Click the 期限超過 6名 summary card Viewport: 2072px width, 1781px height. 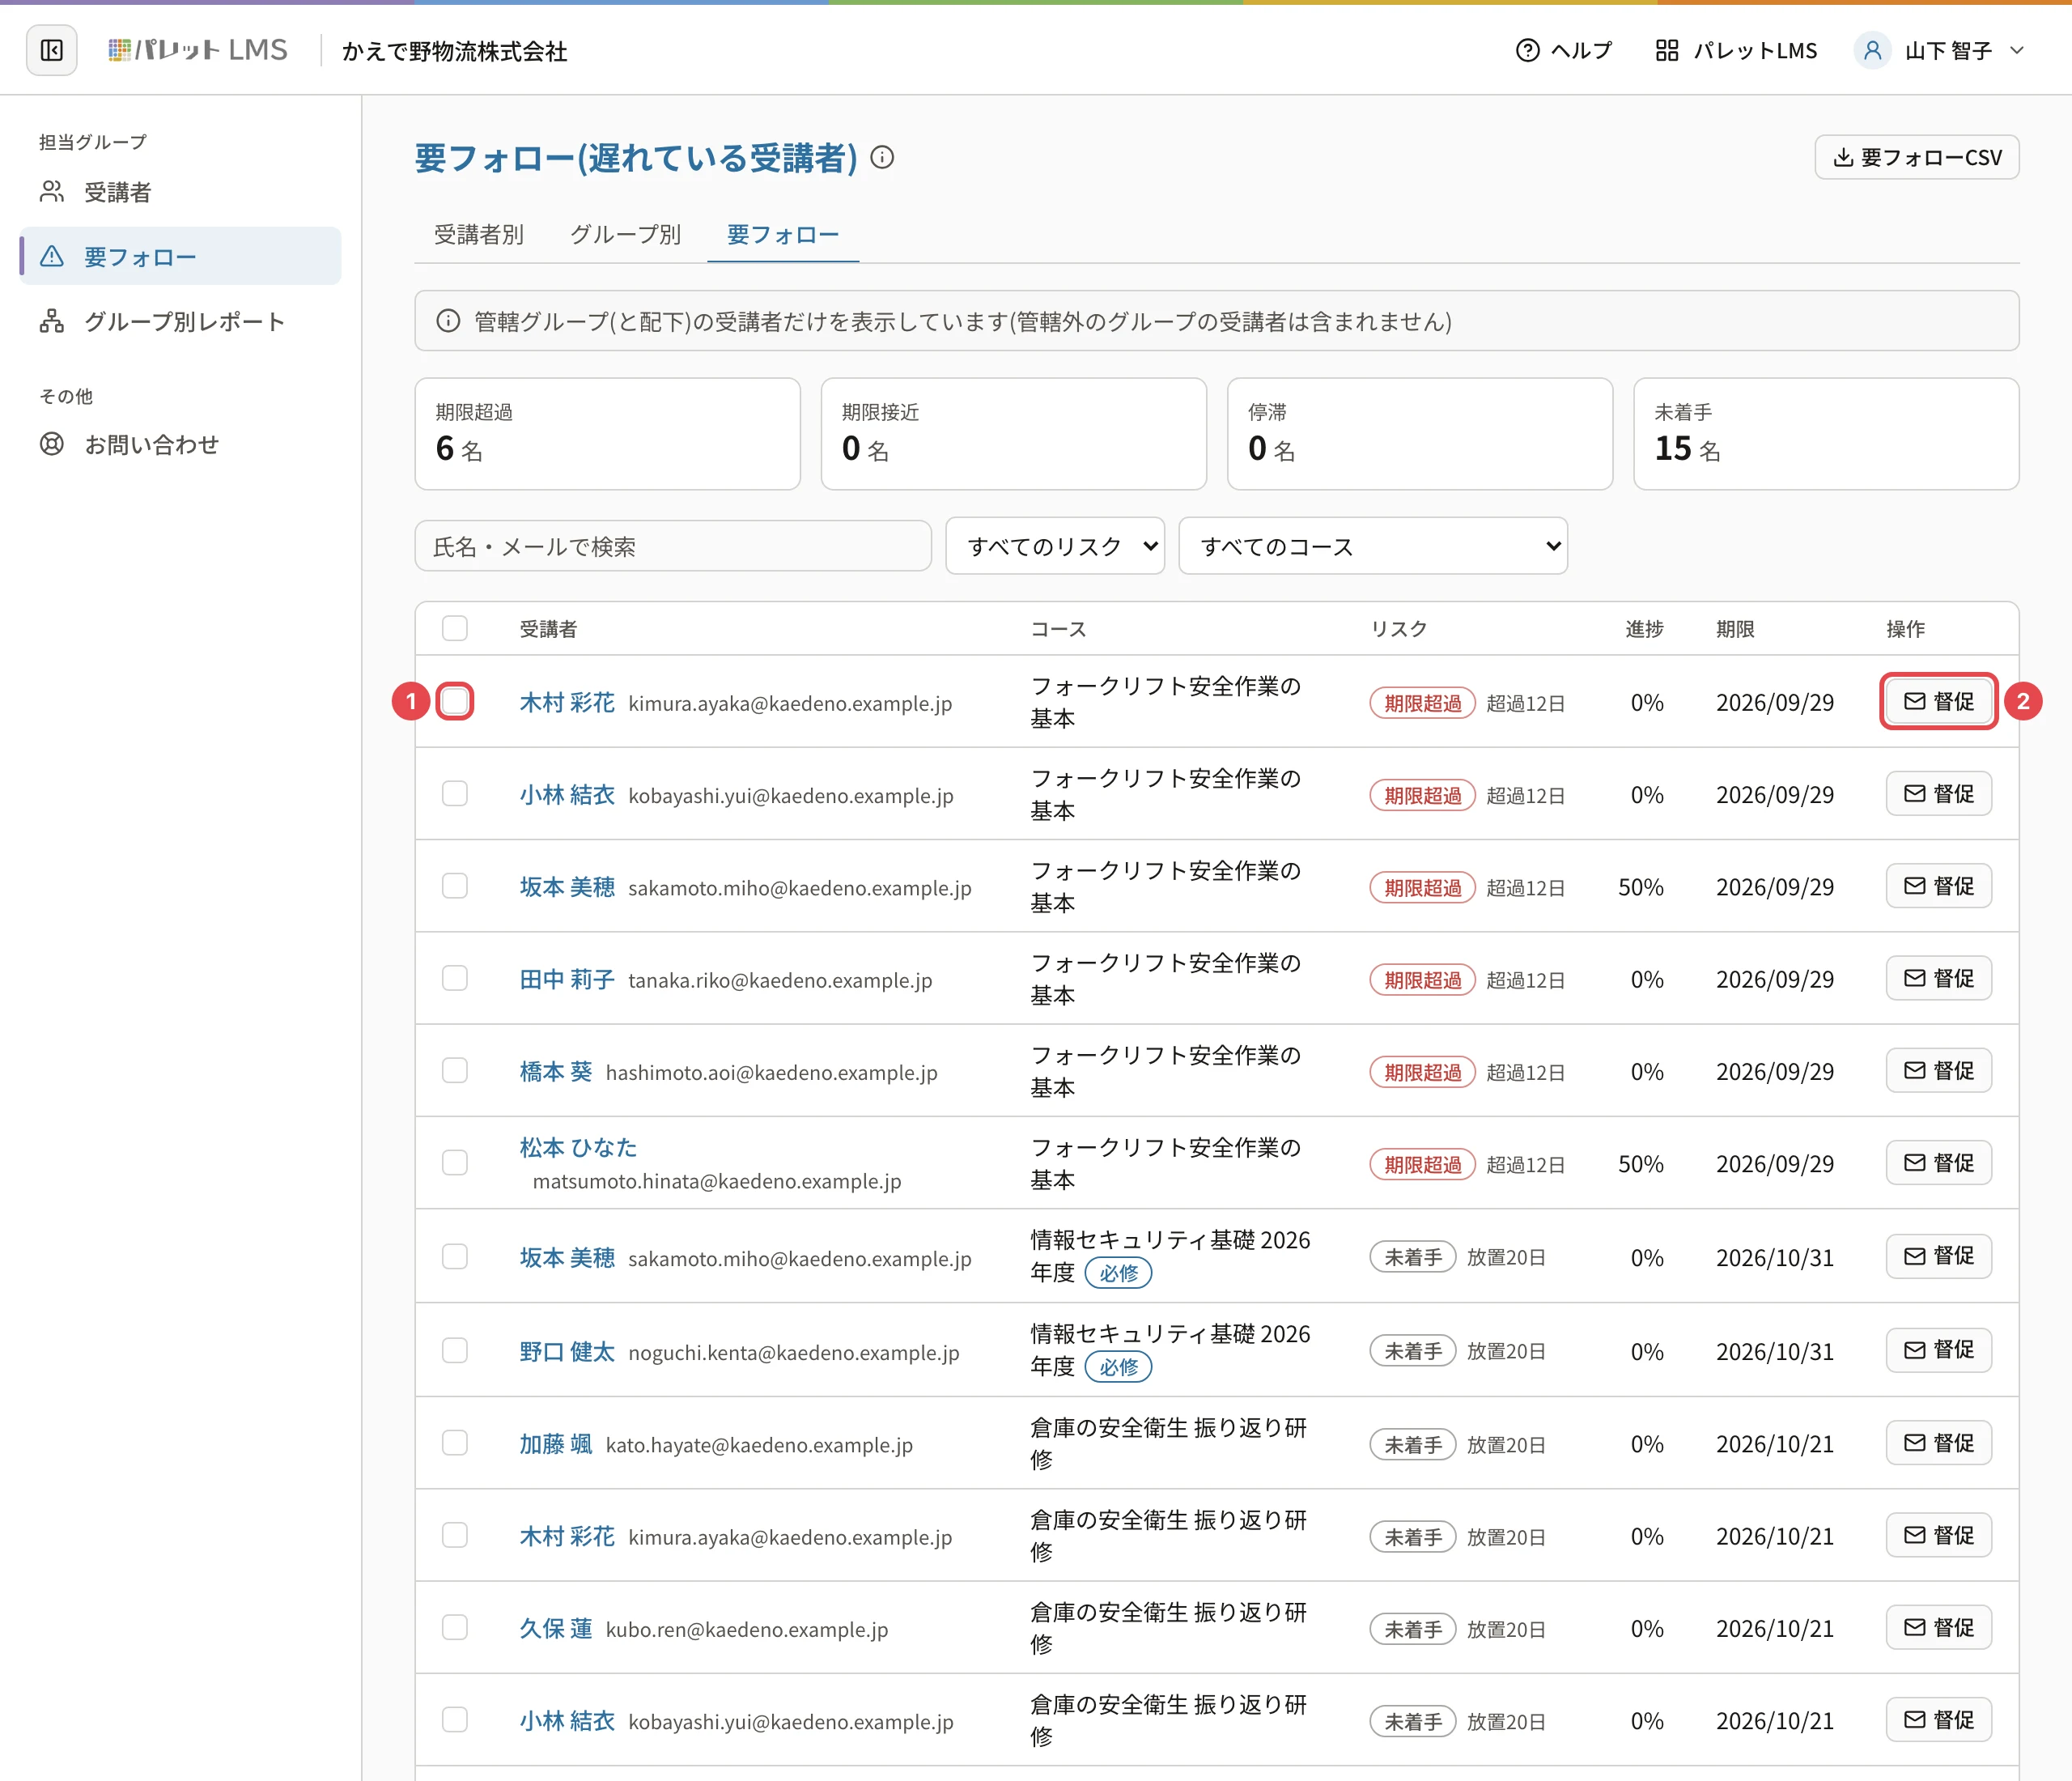tap(607, 434)
